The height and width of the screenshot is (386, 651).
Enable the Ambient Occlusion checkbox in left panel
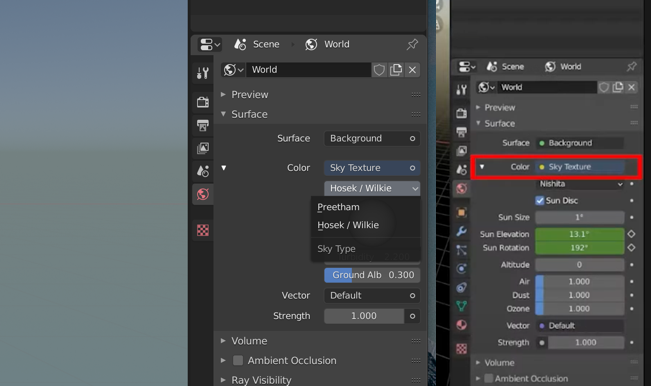pos(238,360)
